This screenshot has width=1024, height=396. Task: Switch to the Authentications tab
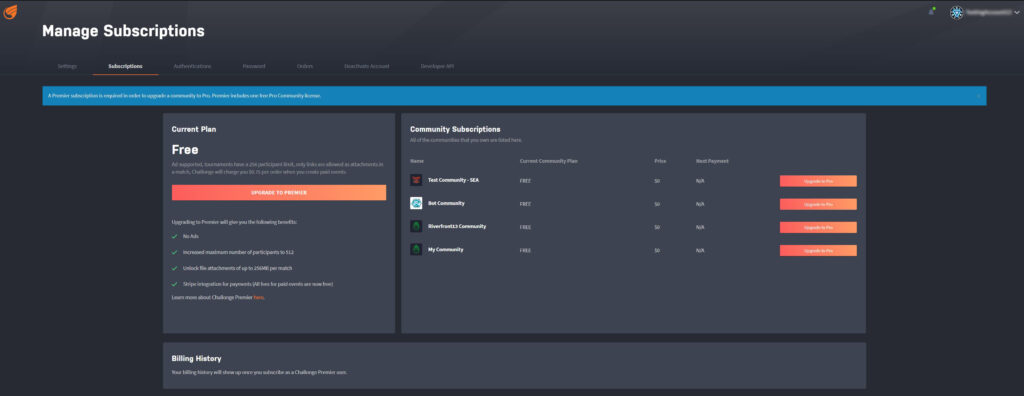(x=192, y=67)
